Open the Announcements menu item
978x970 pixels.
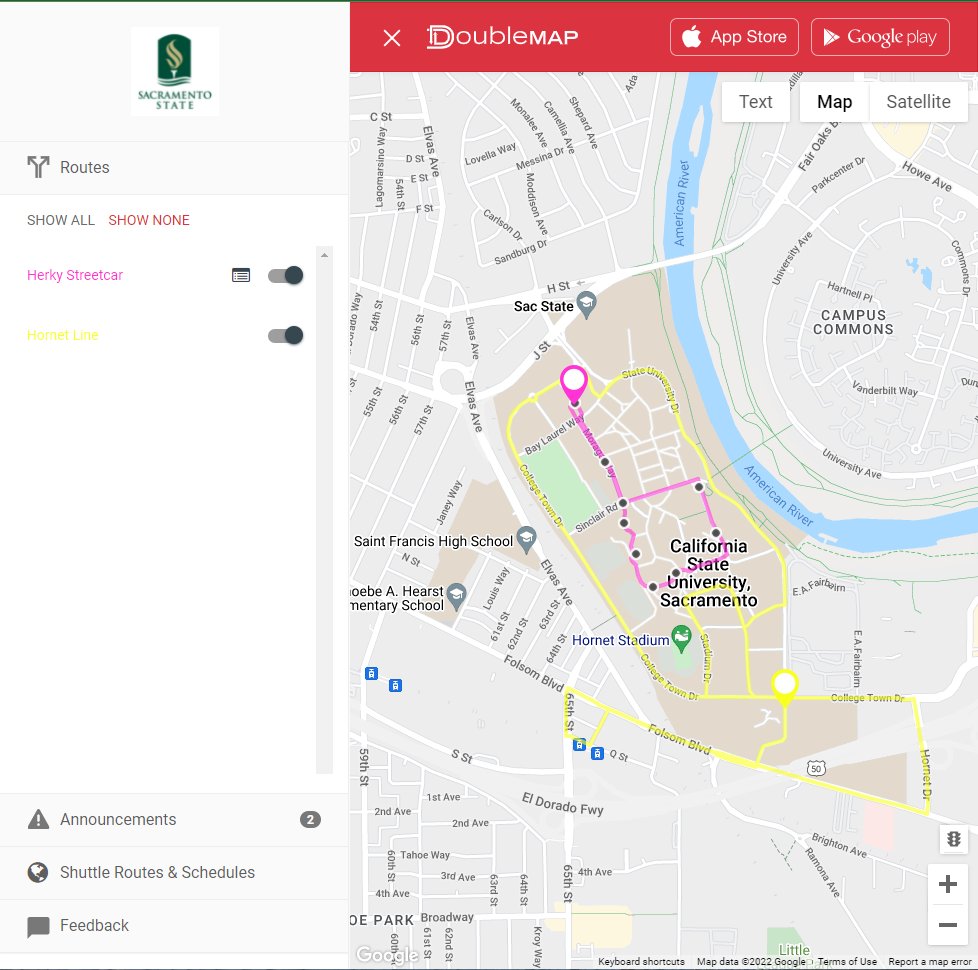tap(174, 820)
